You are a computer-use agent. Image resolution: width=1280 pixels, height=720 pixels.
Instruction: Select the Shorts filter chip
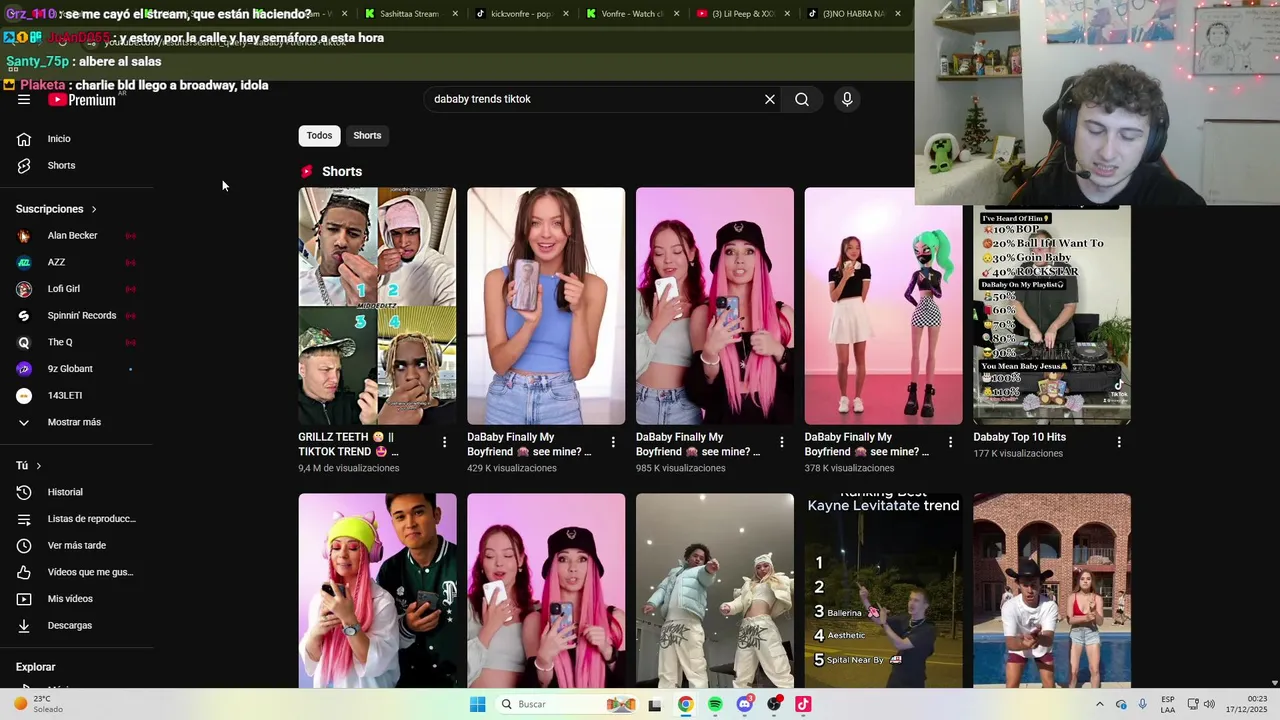click(367, 135)
